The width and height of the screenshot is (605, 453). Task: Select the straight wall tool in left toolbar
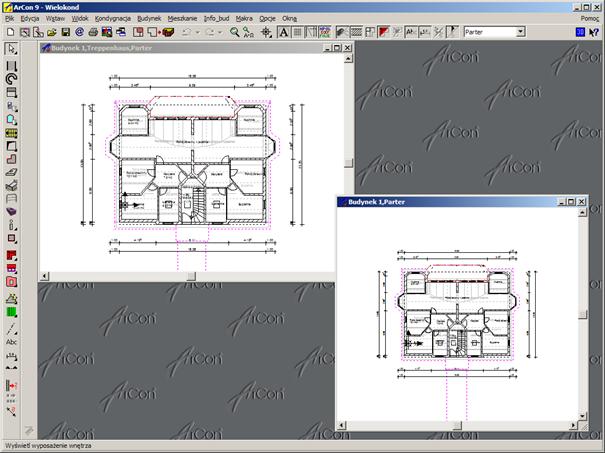point(12,66)
